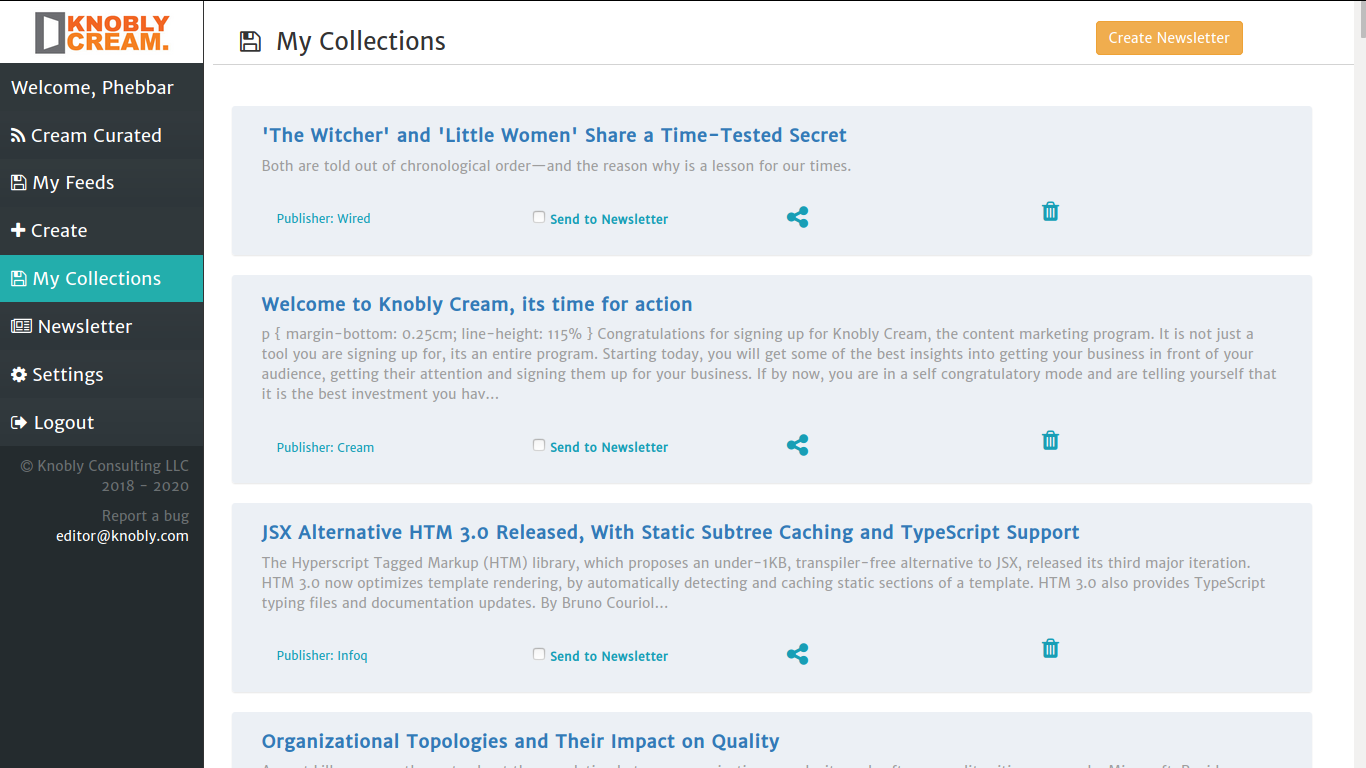Open Settings from the sidebar
The image size is (1366, 768).
[102, 375]
